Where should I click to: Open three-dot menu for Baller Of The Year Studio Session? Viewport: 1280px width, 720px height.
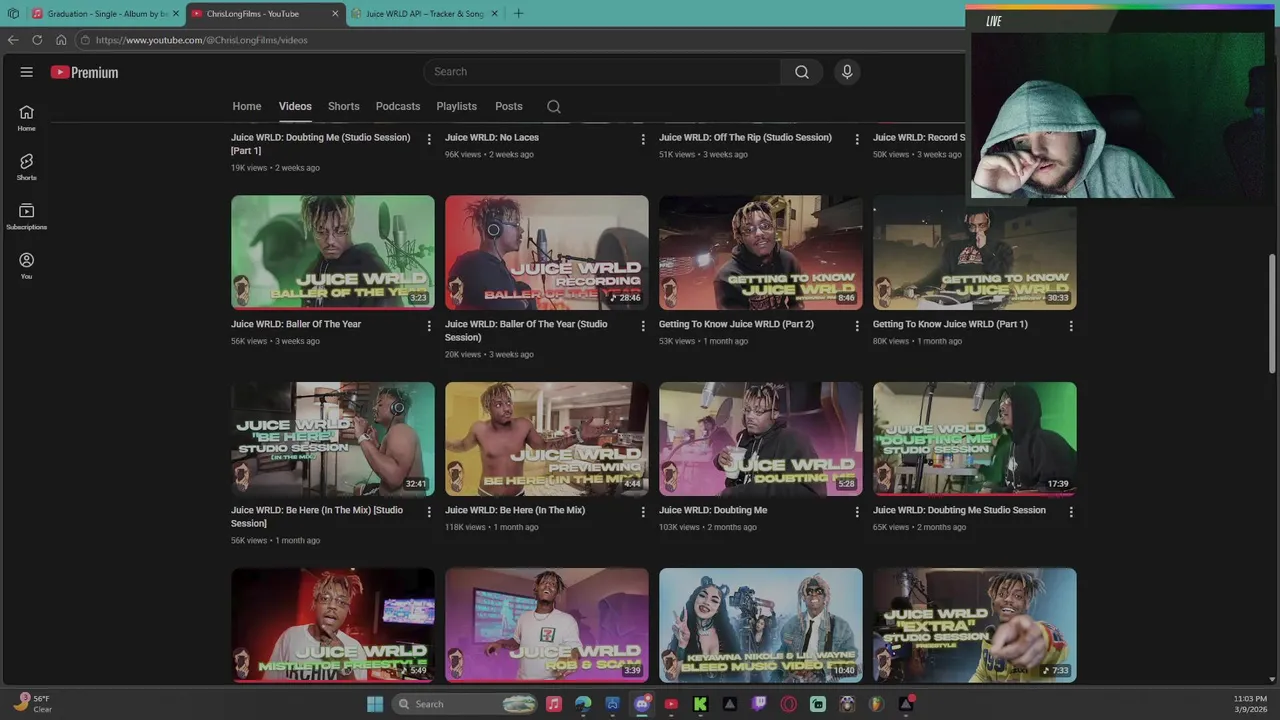tap(643, 326)
